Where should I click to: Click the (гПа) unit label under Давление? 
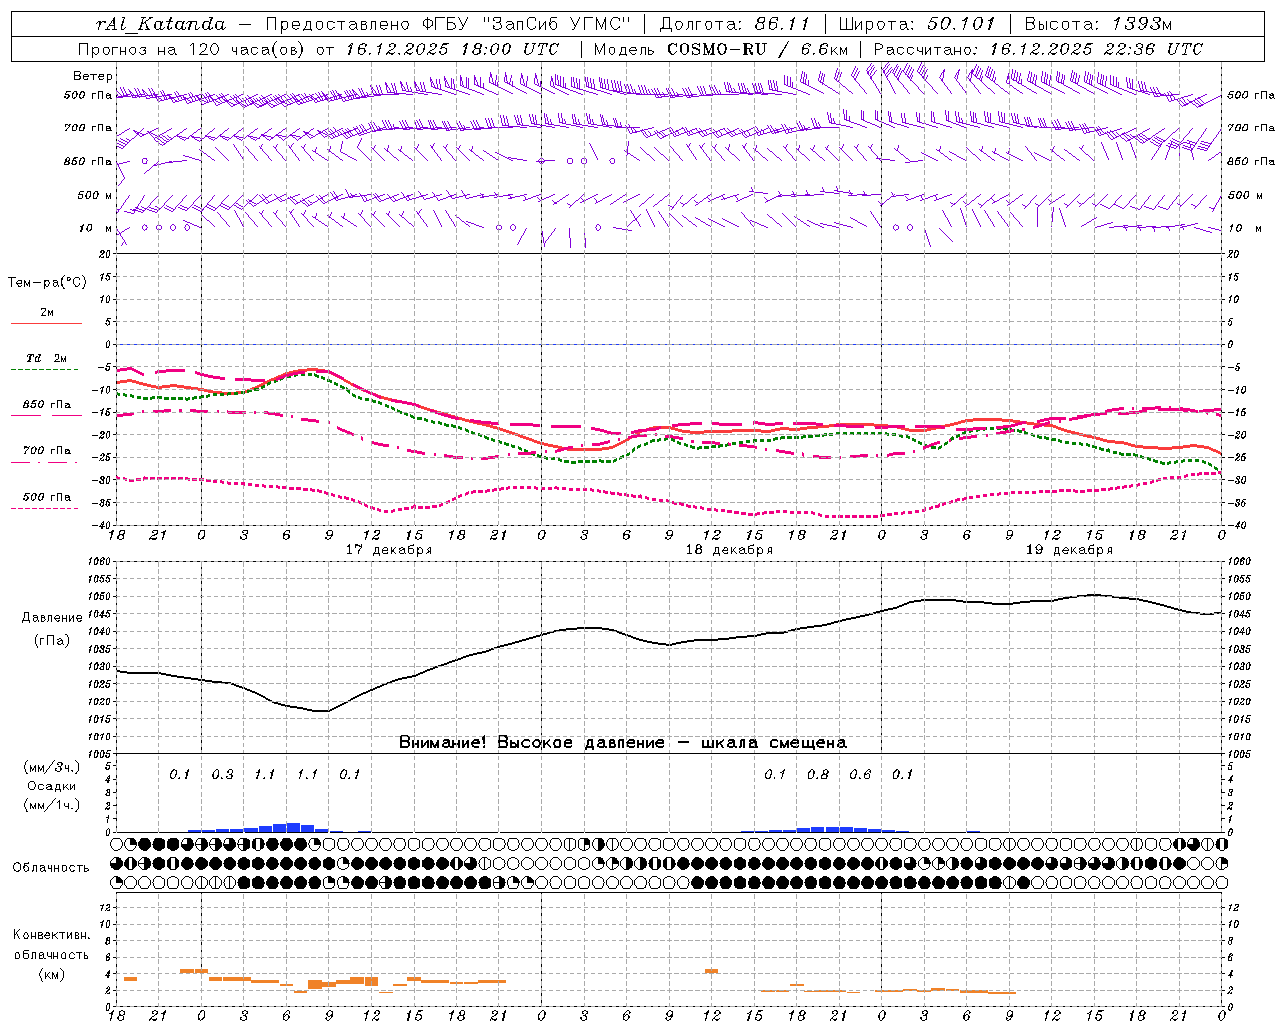pyautogui.click(x=51, y=640)
